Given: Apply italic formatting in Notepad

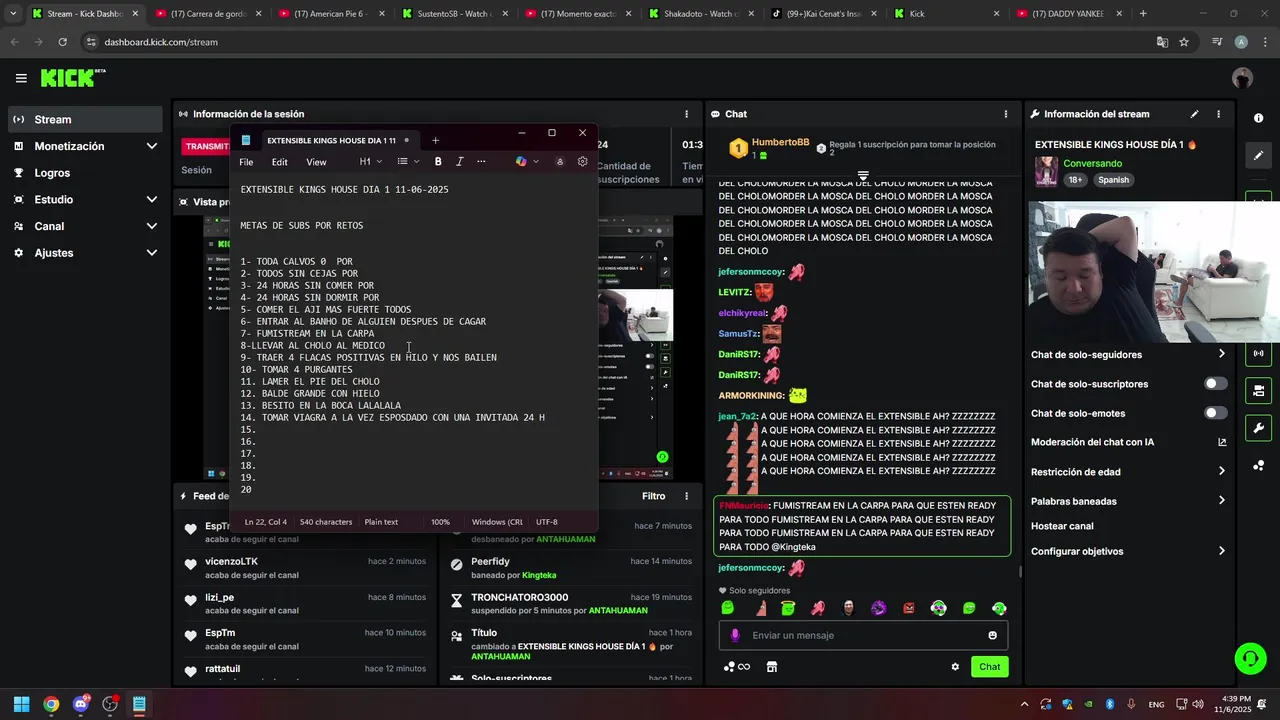Looking at the screenshot, I should coord(459,161).
